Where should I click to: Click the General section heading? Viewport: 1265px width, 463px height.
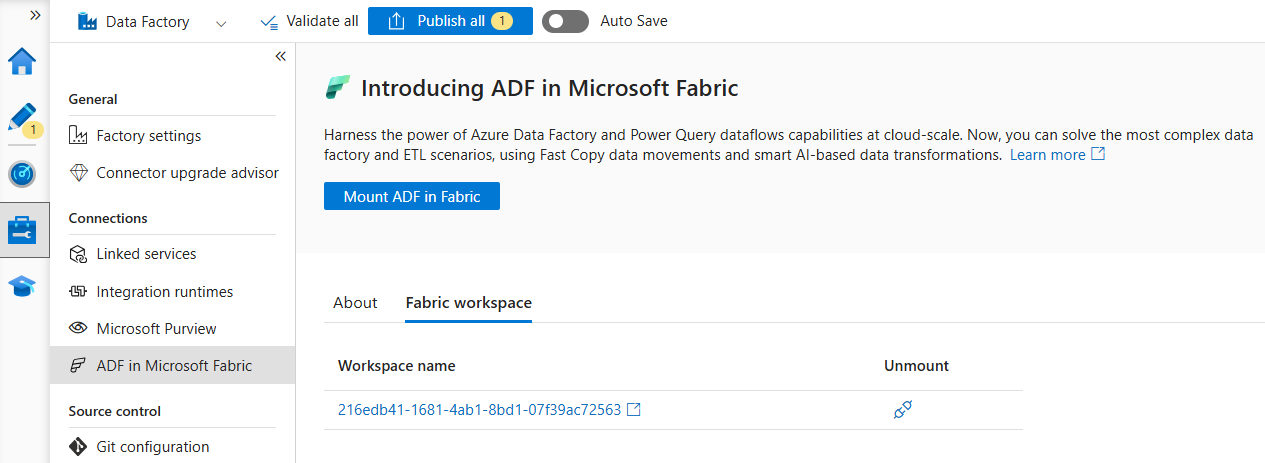click(93, 99)
